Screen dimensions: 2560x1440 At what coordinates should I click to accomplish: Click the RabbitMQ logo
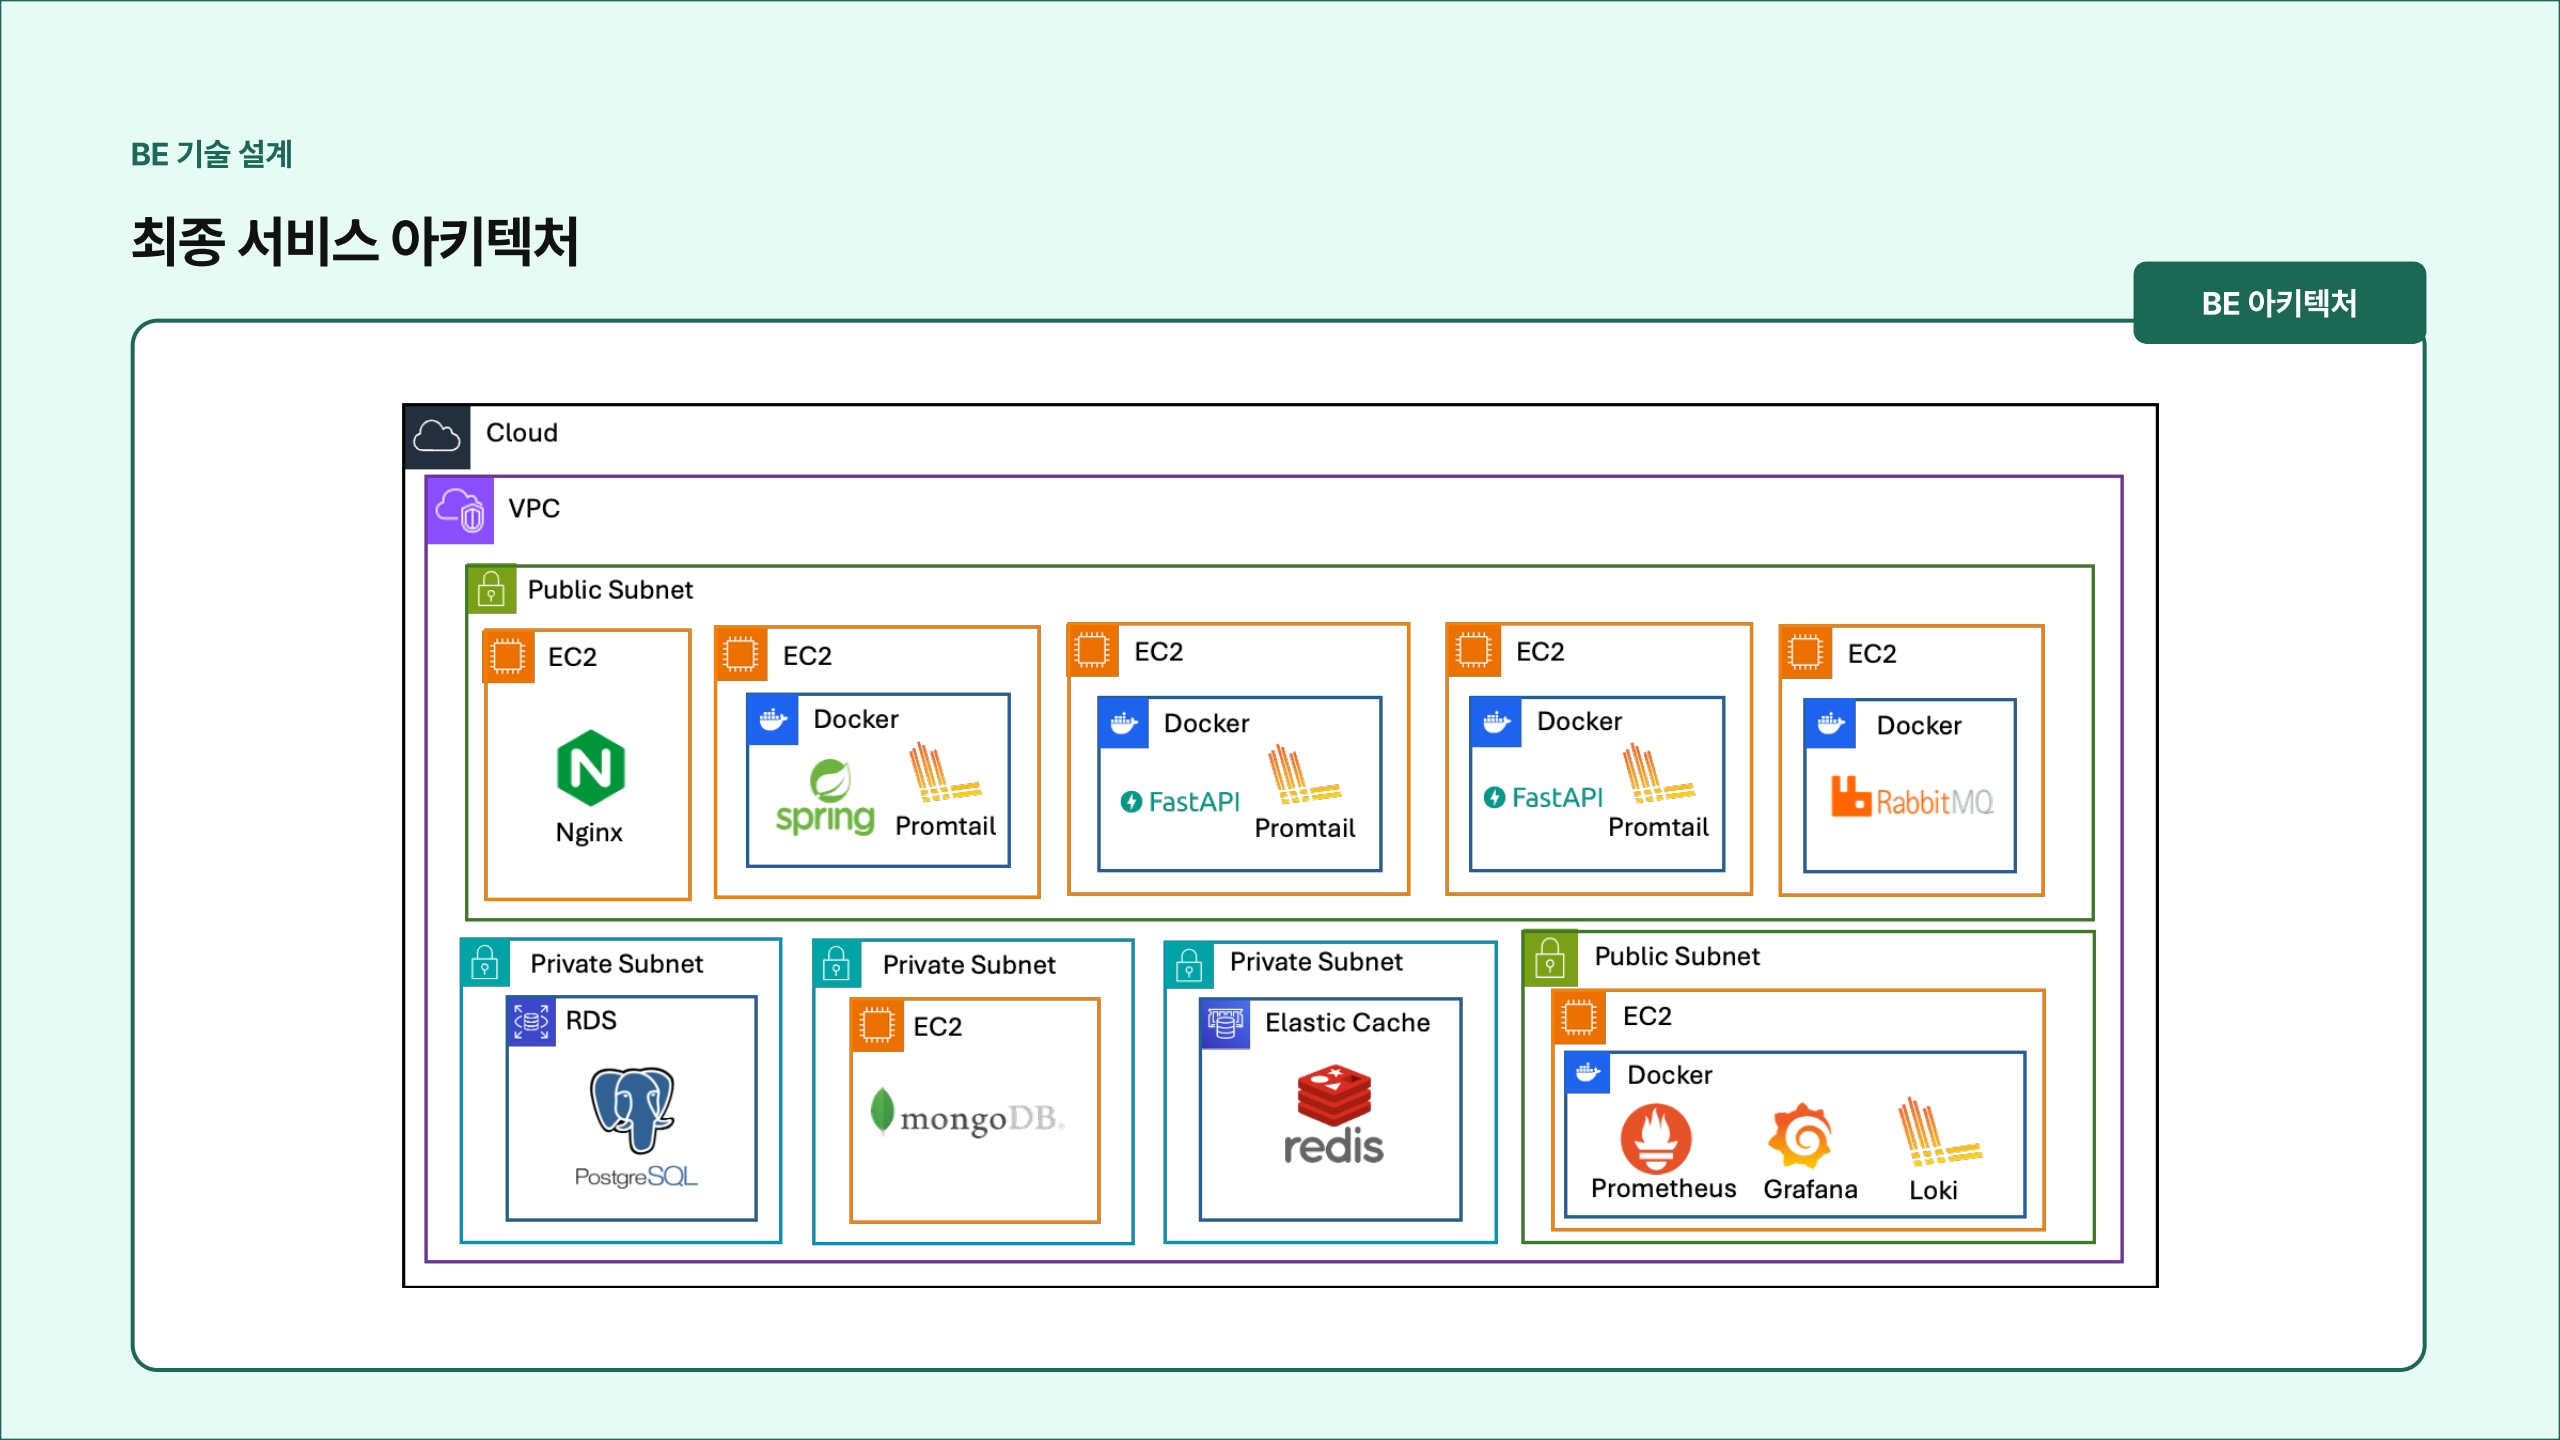pyautogui.click(x=1911, y=799)
